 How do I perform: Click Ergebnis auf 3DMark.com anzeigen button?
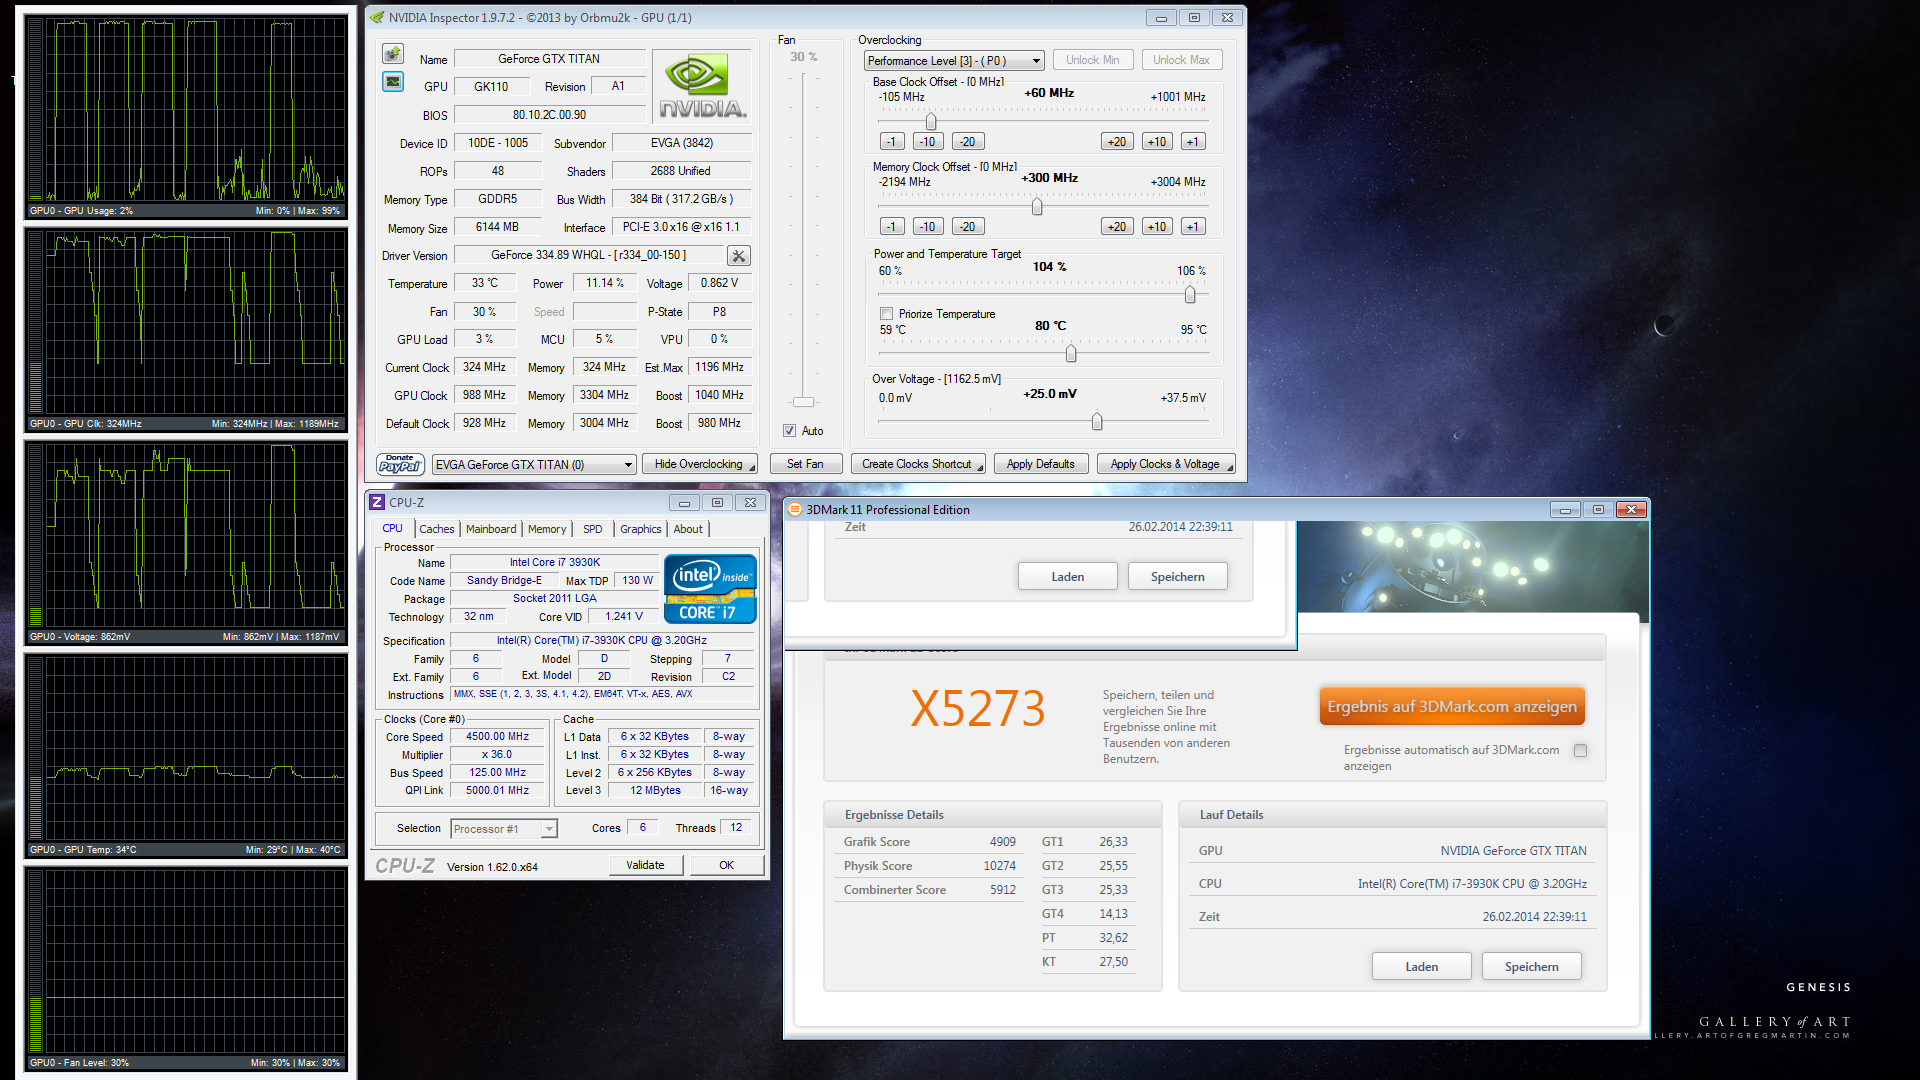1452,706
